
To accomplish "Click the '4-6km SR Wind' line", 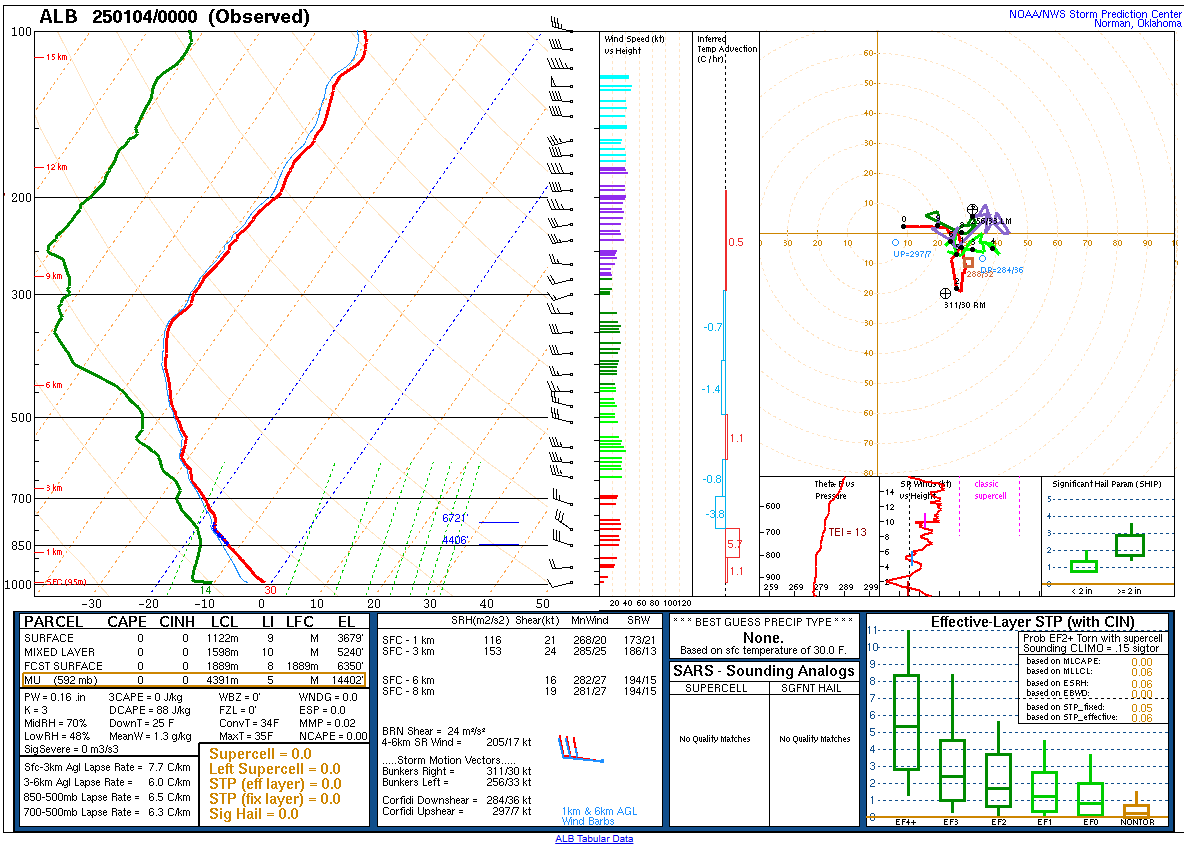I will pyautogui.click(x=457, y=742).
